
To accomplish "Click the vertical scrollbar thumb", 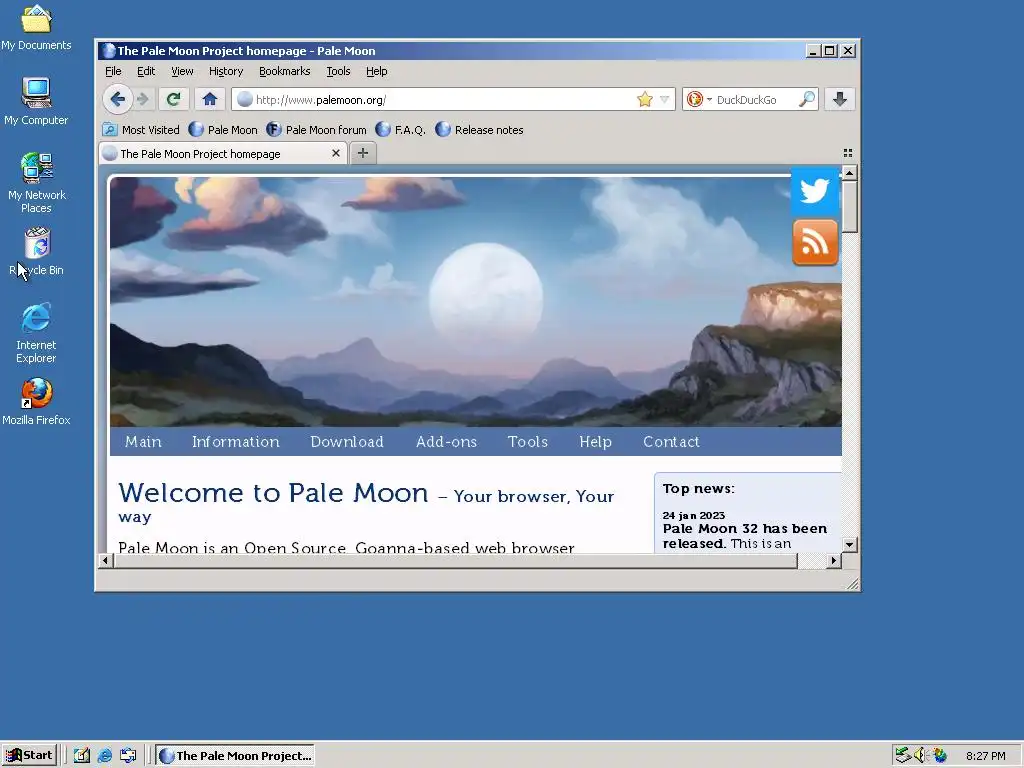I will (x=849, y=206).
